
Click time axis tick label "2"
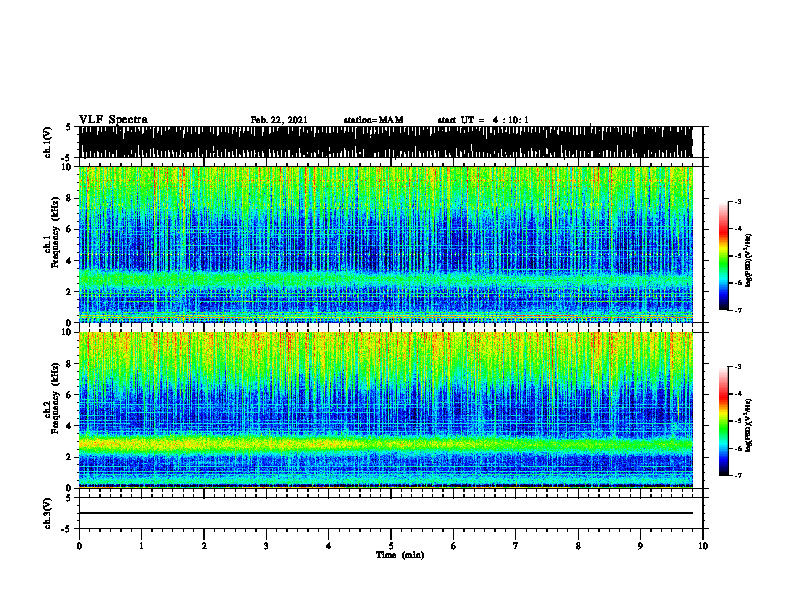[204, 546]
